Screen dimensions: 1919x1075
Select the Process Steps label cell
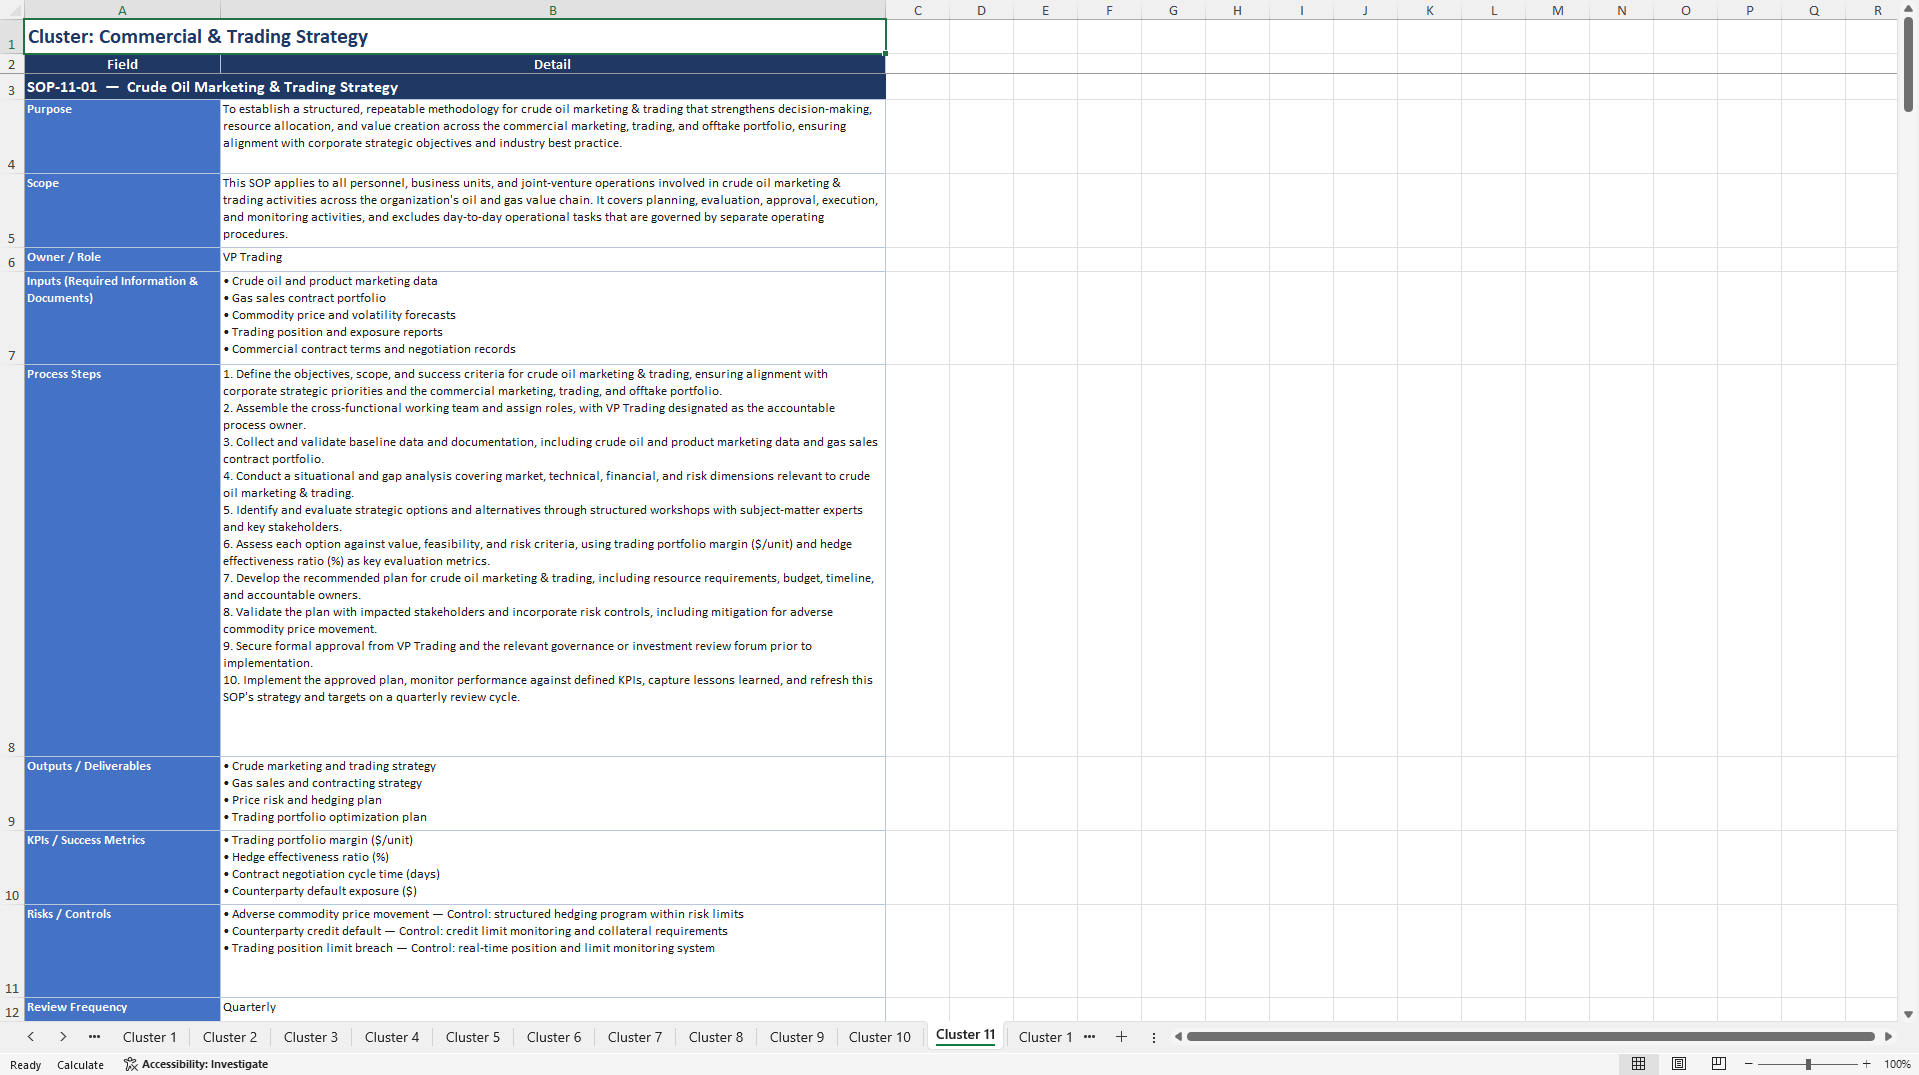(x=122, y=560)
